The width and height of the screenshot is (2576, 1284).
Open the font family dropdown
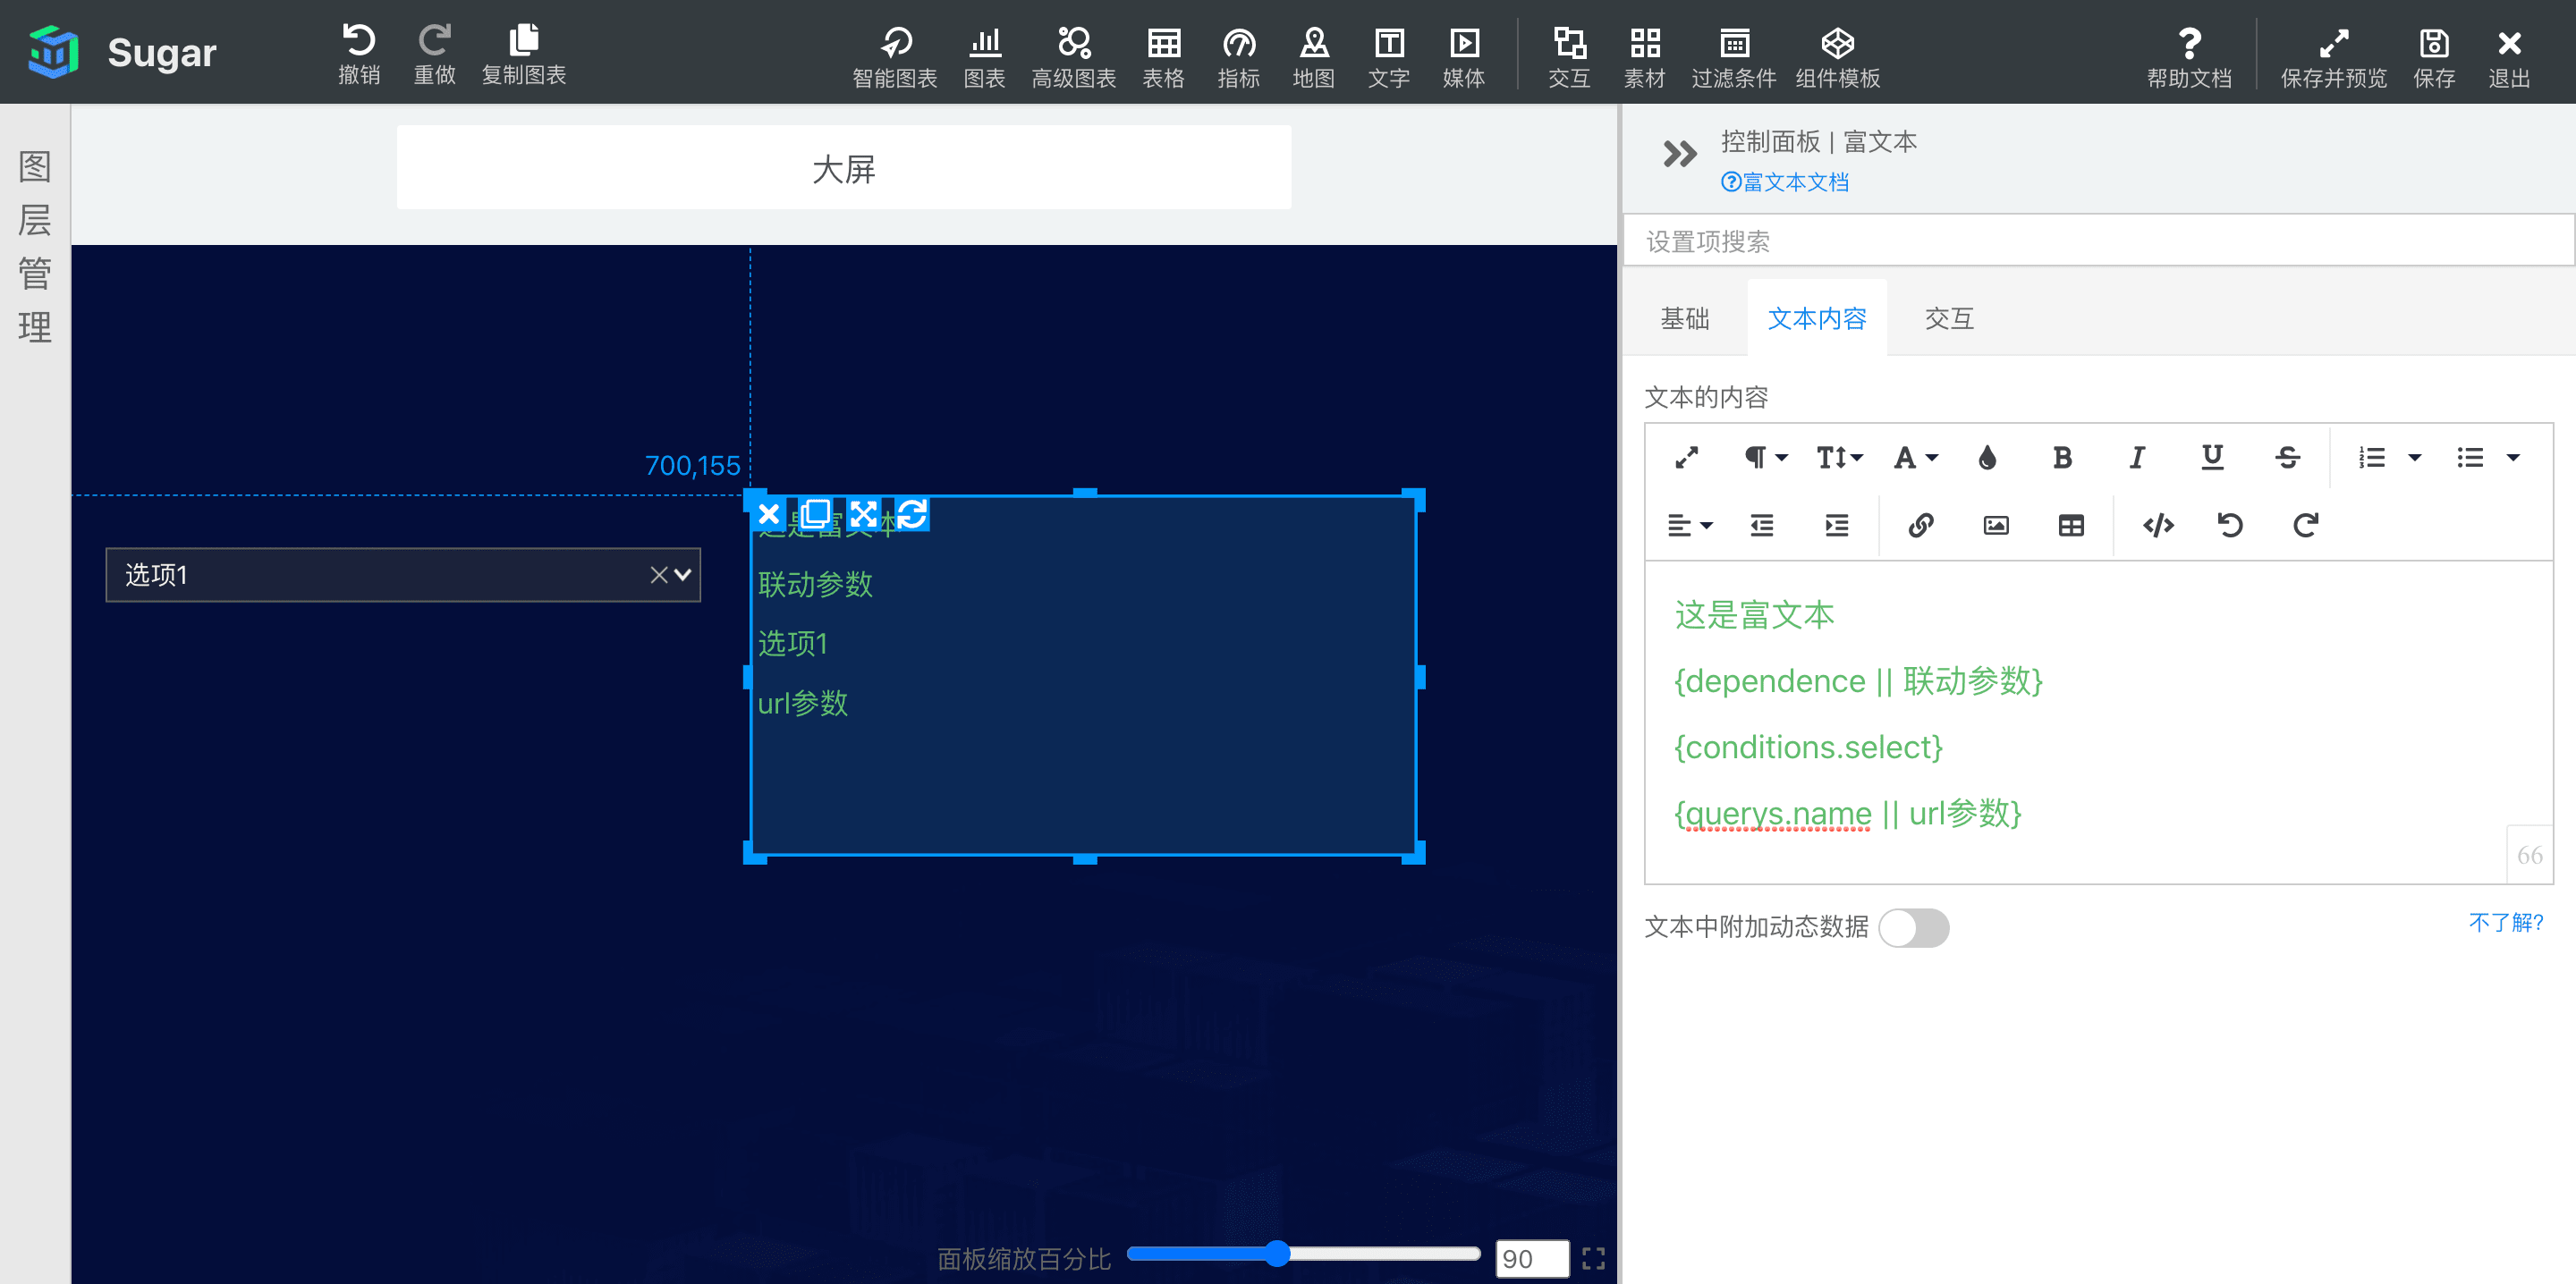coord(1915,457)
